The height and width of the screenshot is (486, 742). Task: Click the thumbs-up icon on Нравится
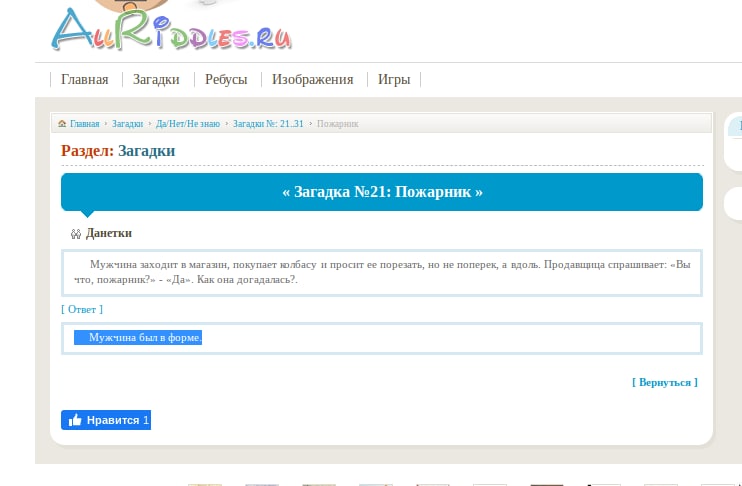pos(75,420)
